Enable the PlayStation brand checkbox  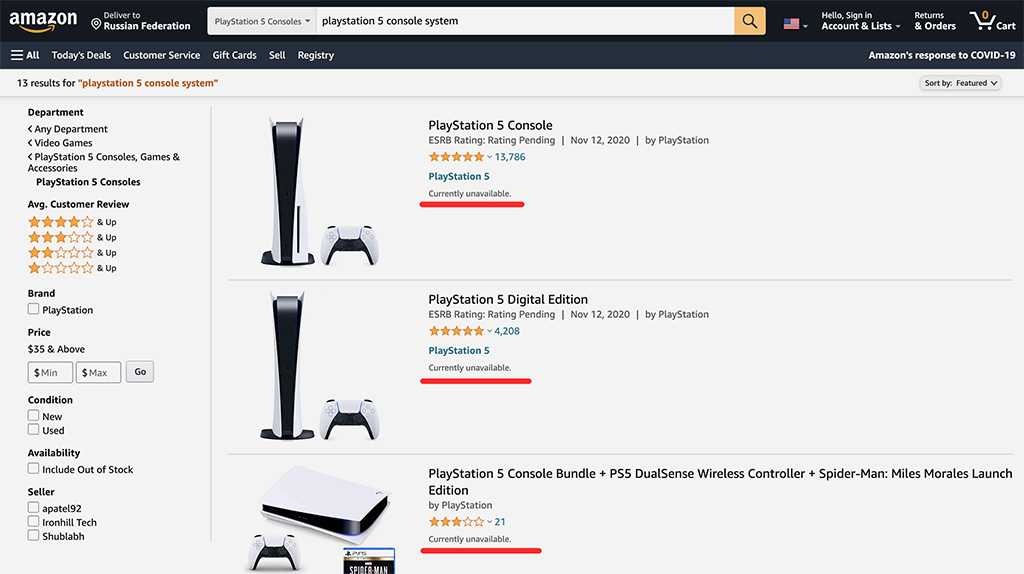coord(34,310)
